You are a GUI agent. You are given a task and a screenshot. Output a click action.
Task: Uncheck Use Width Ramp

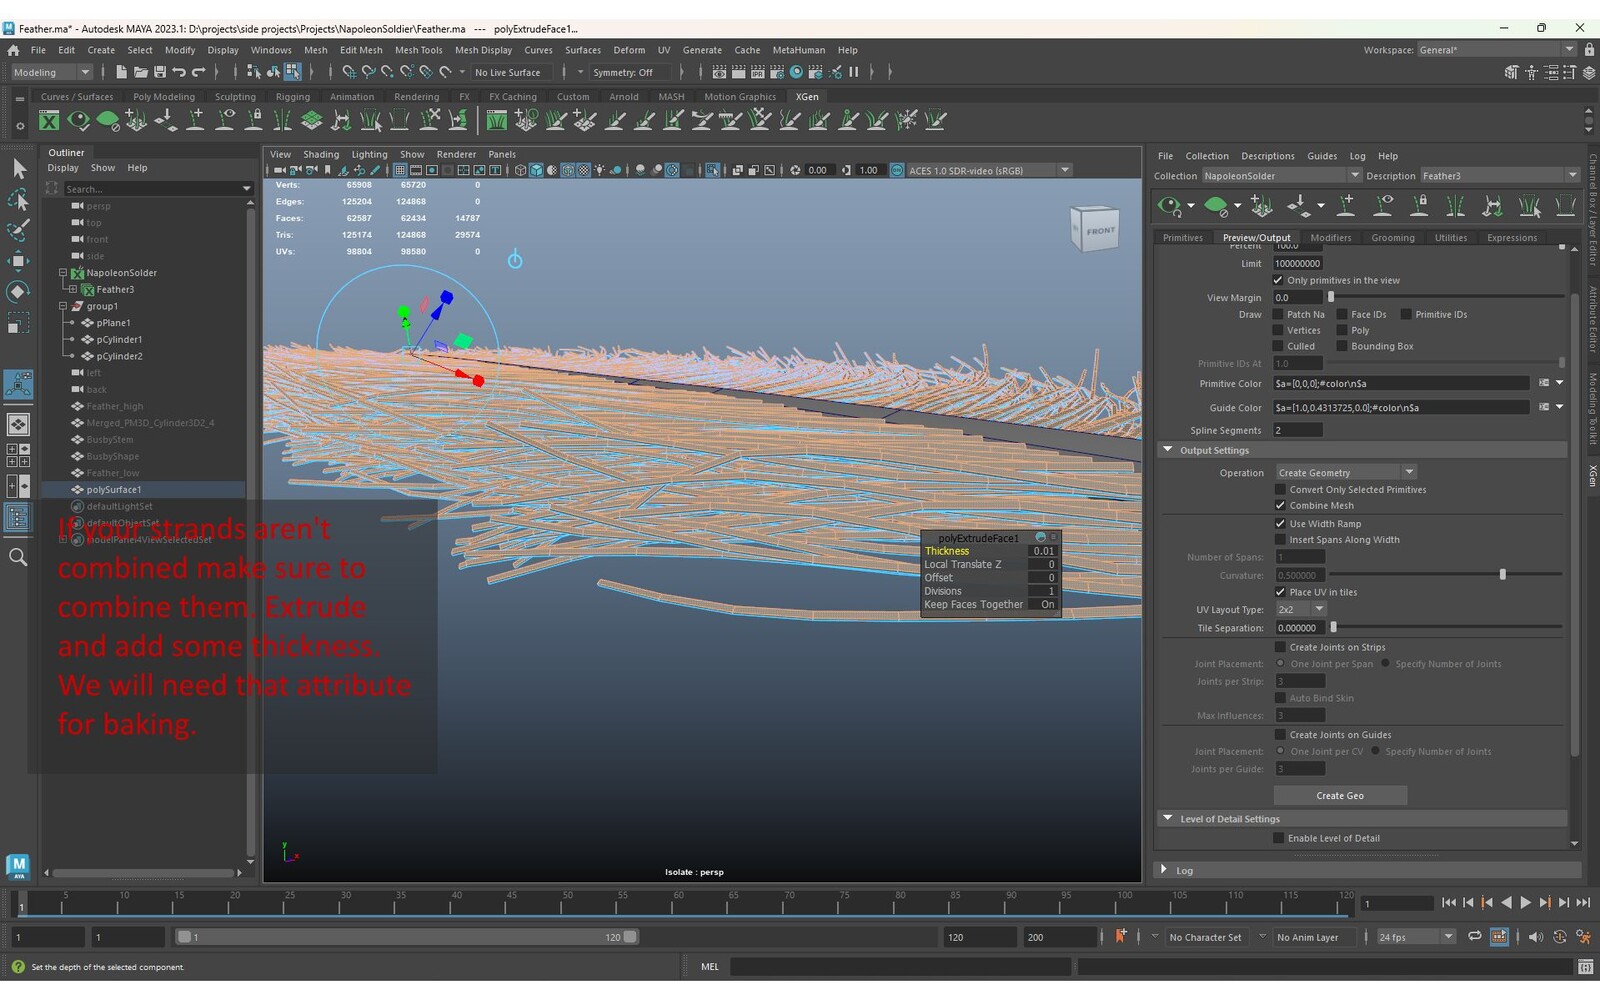coord(1280,524)
